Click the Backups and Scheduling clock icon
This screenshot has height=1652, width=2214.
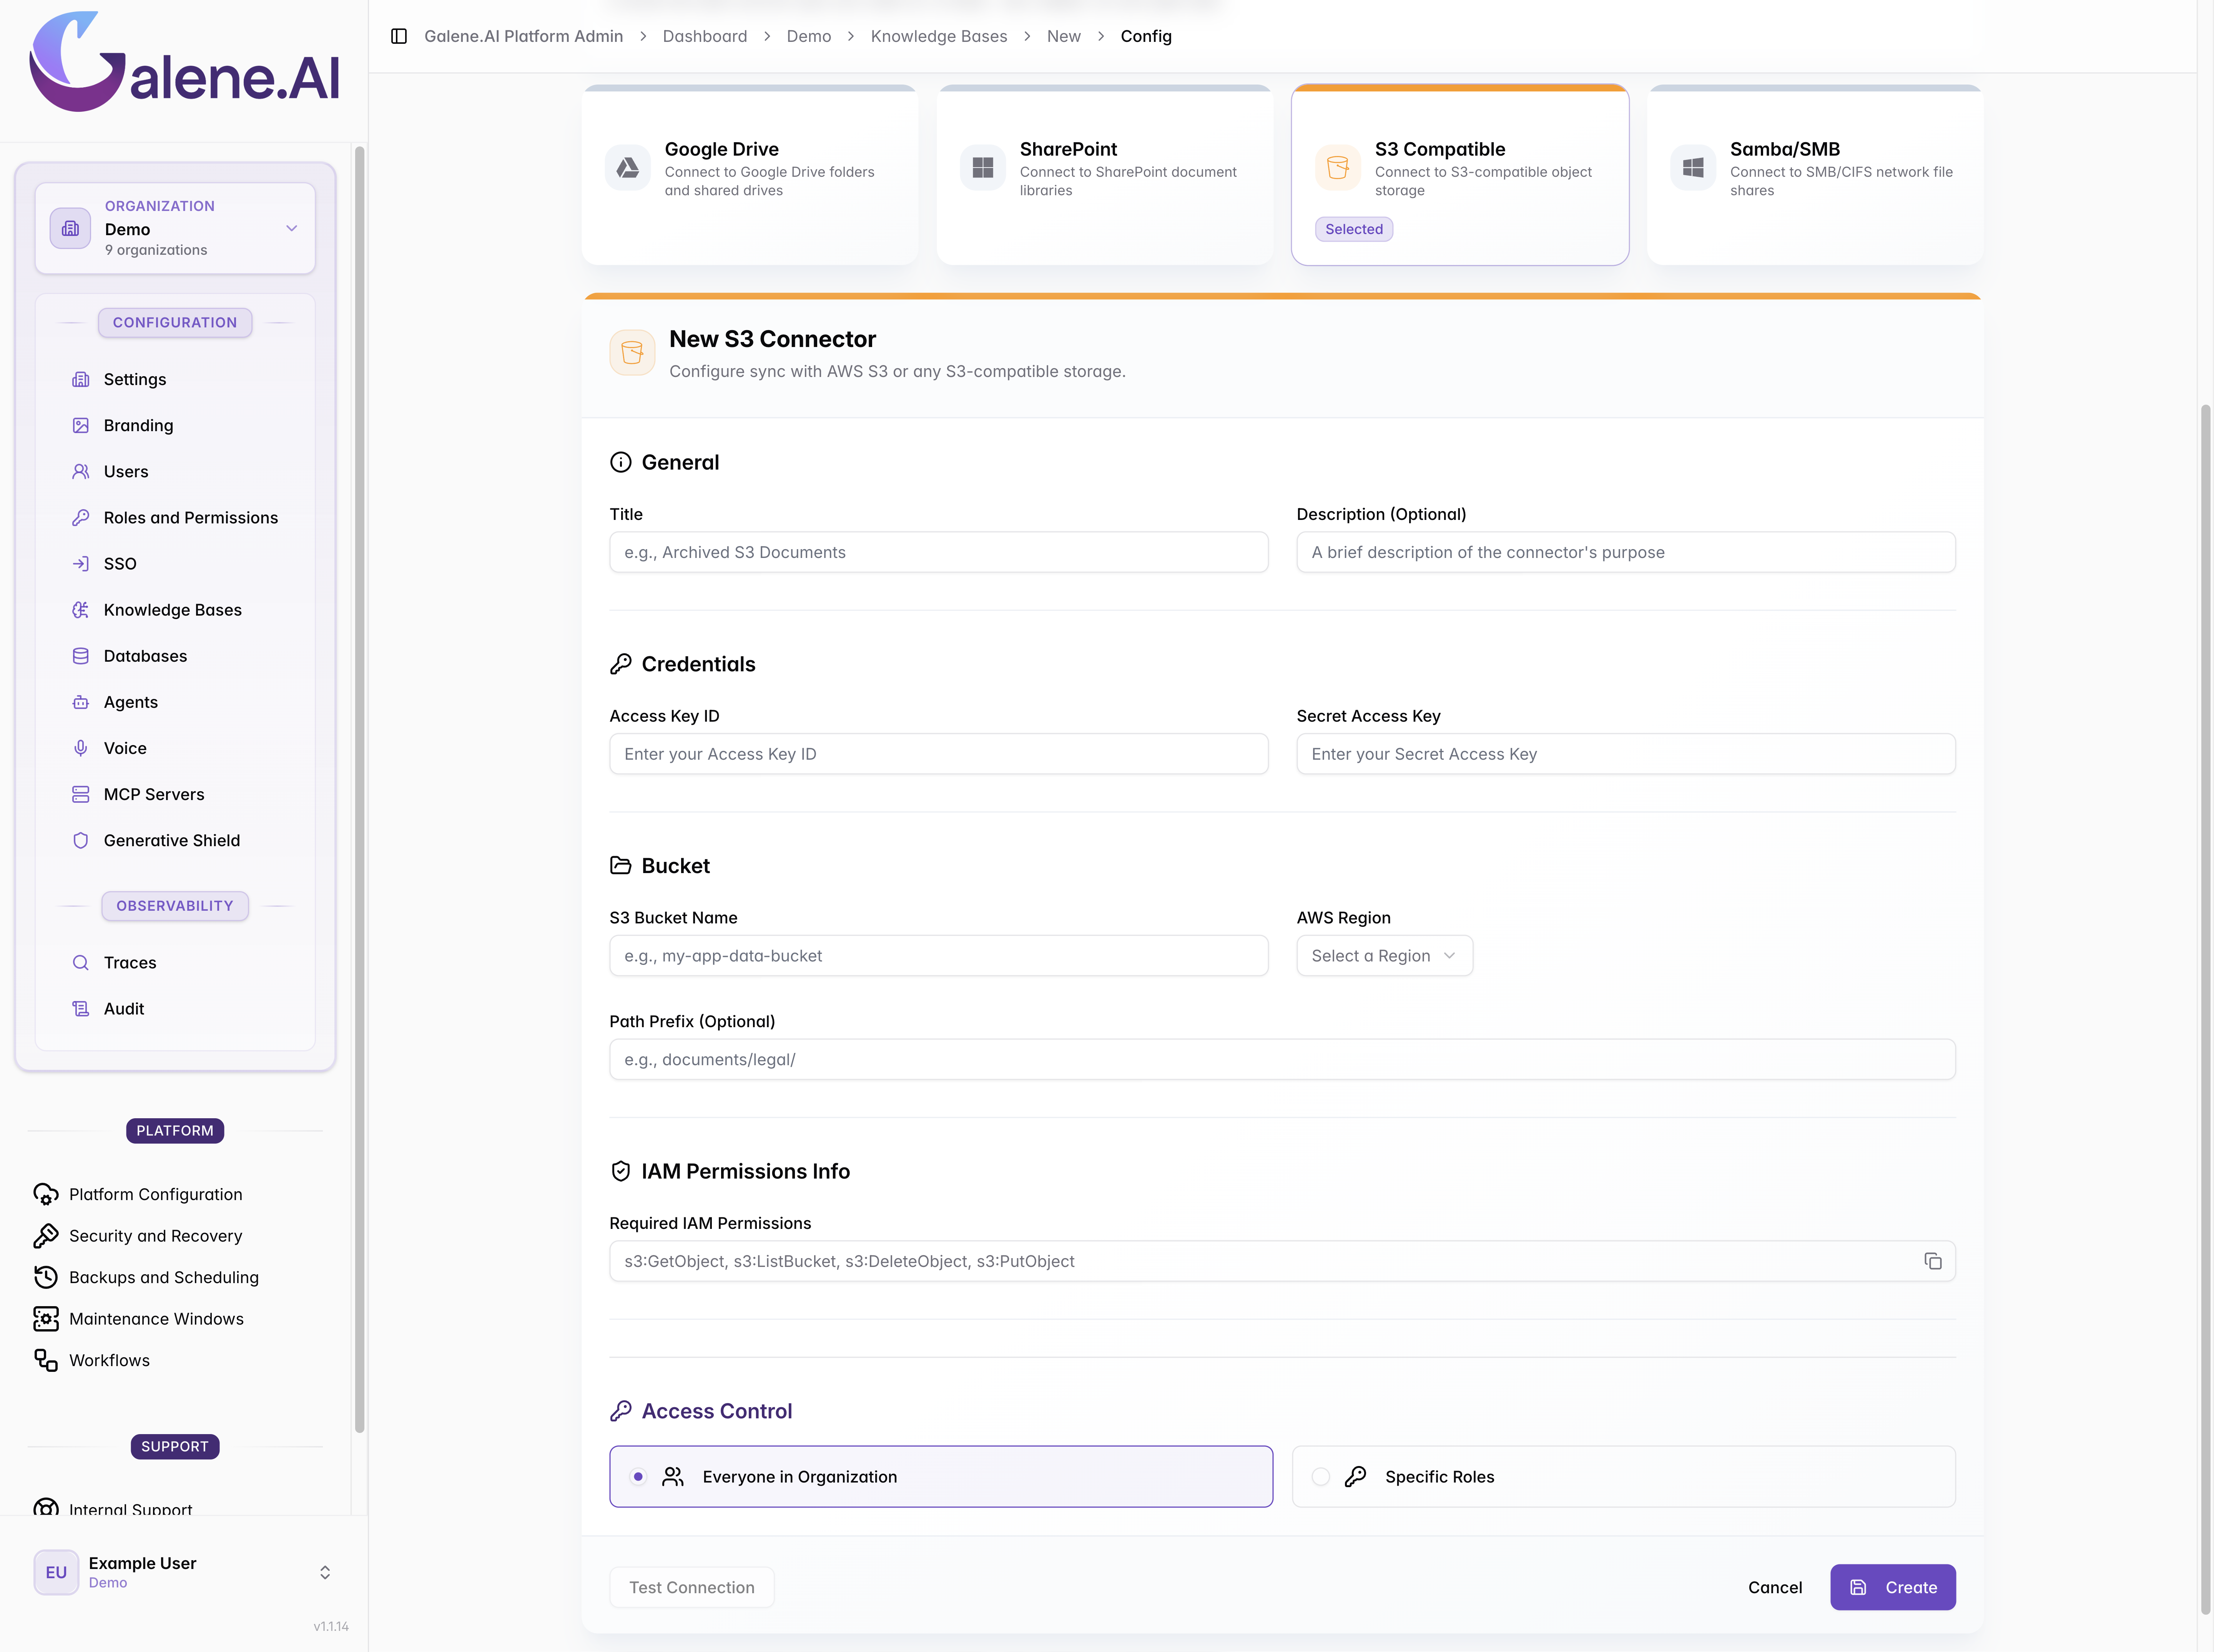(x=46, y=1277)
